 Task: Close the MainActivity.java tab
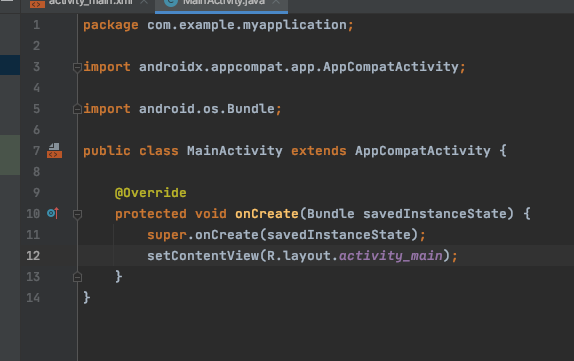(x=276, y=2)
